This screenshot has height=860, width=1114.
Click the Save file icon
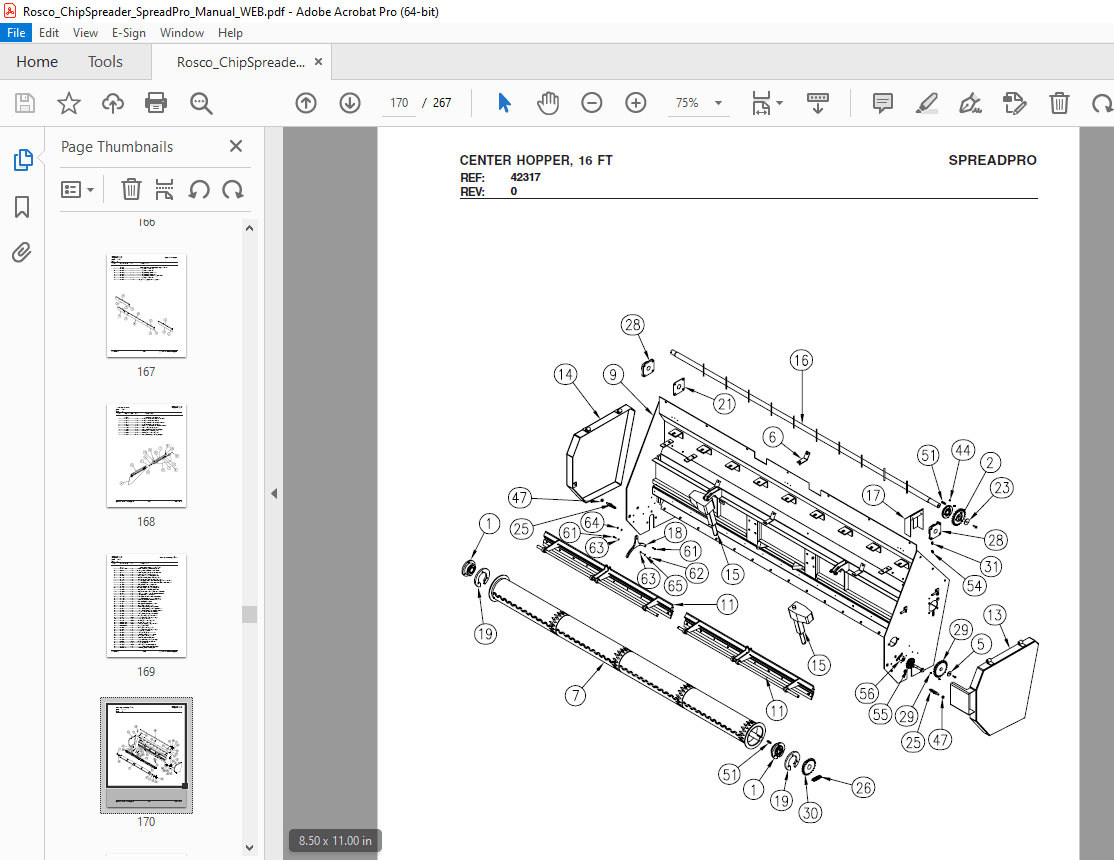(x=25, y=103)
